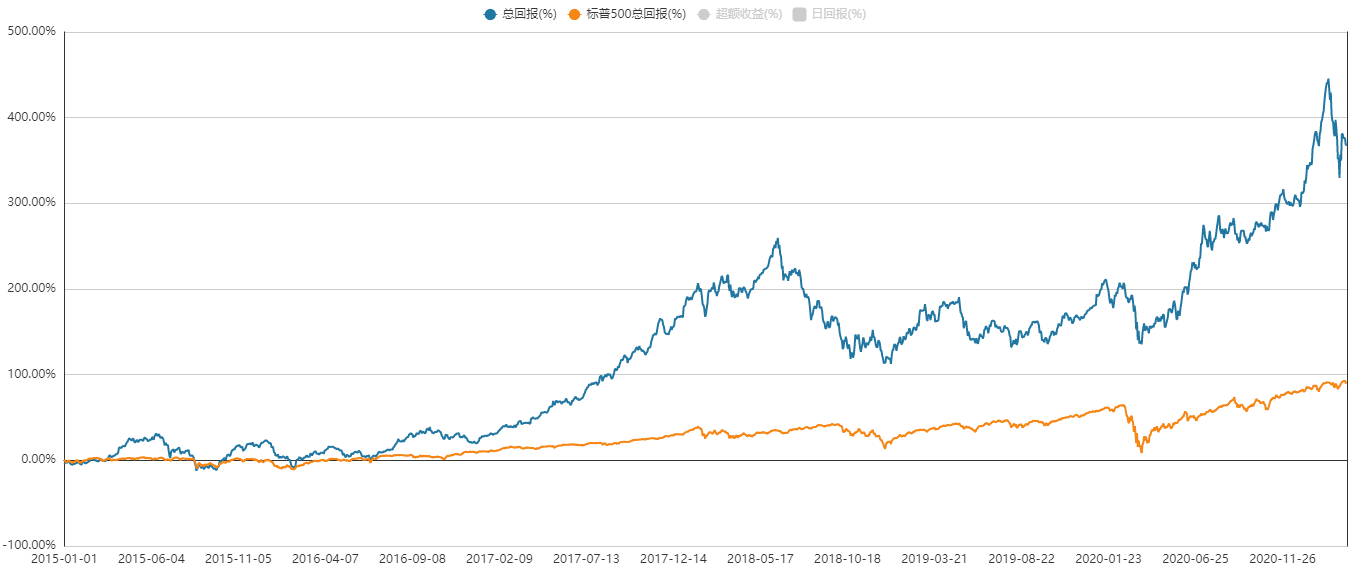
Task: Click the blue line's highest peak near 440%
Action: 1328,80
